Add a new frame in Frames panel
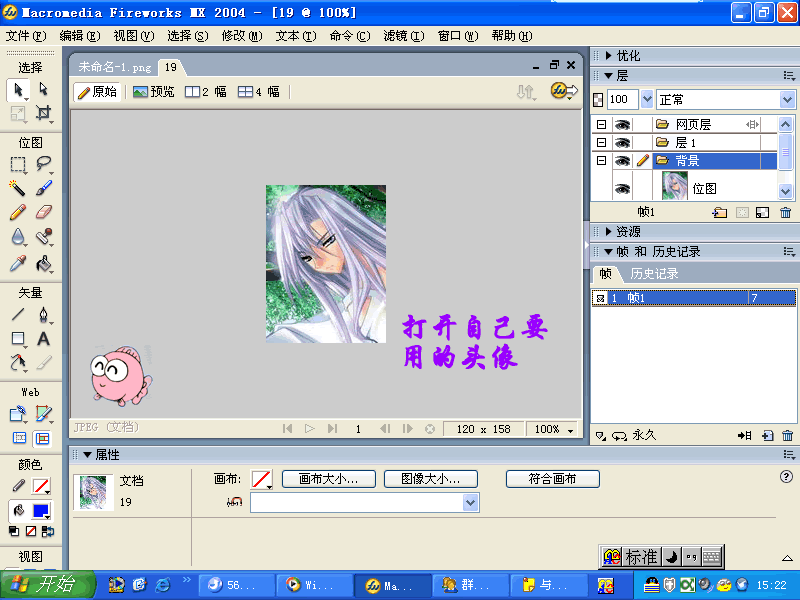 coord(767,436)
